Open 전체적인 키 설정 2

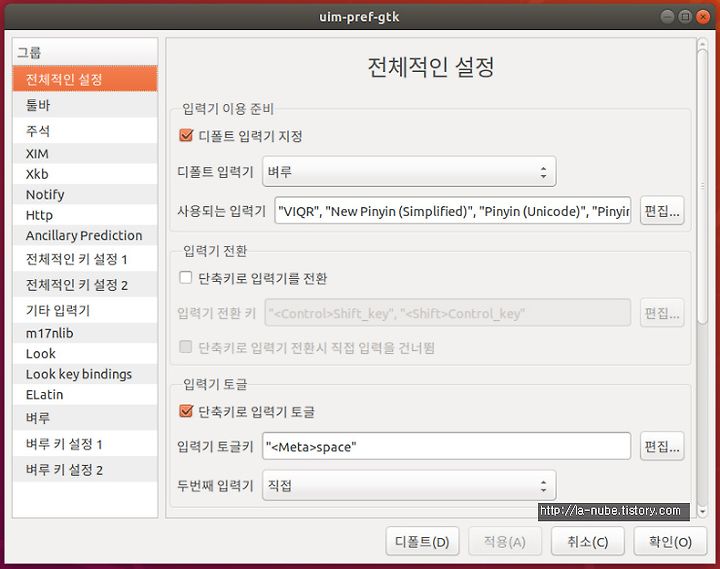pyautogui.click(x=85, y=284)
